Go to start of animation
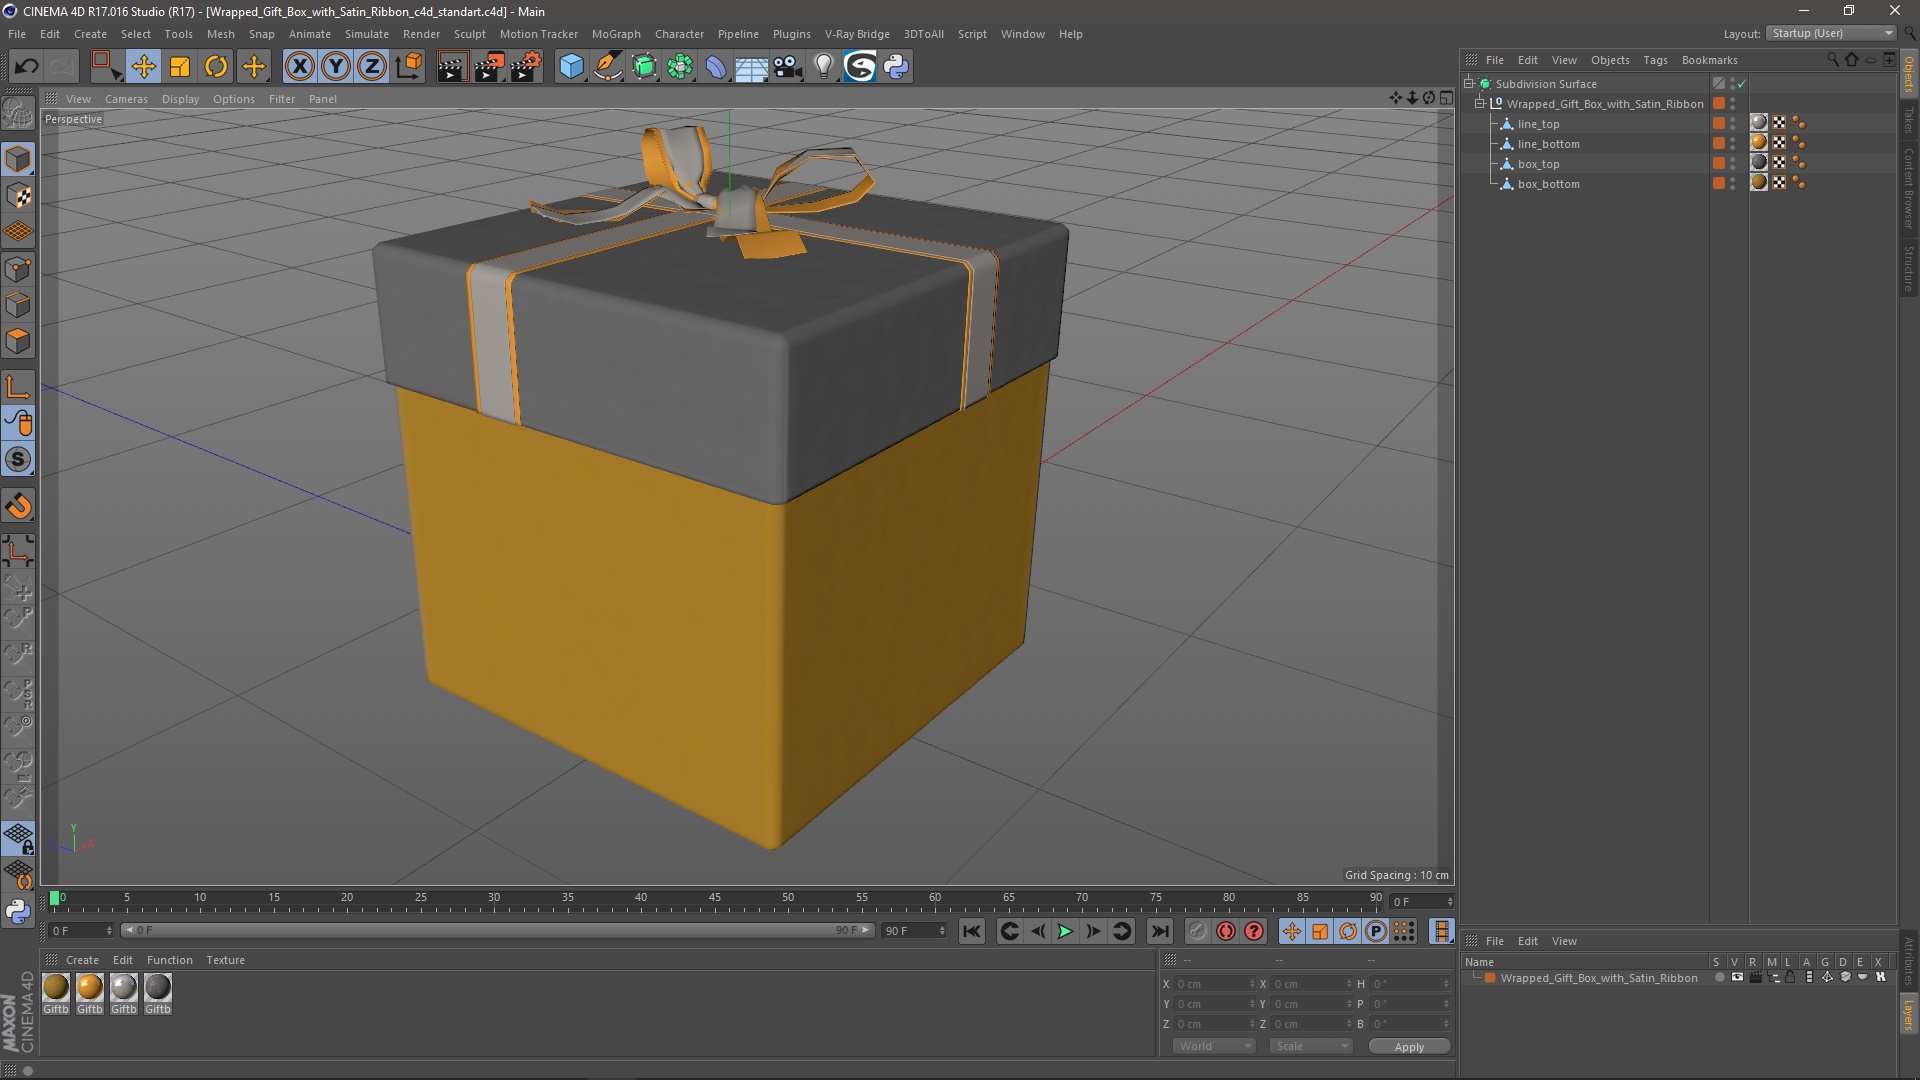This screenshot has width=1920, height=1080. click(x=971, y=932)
